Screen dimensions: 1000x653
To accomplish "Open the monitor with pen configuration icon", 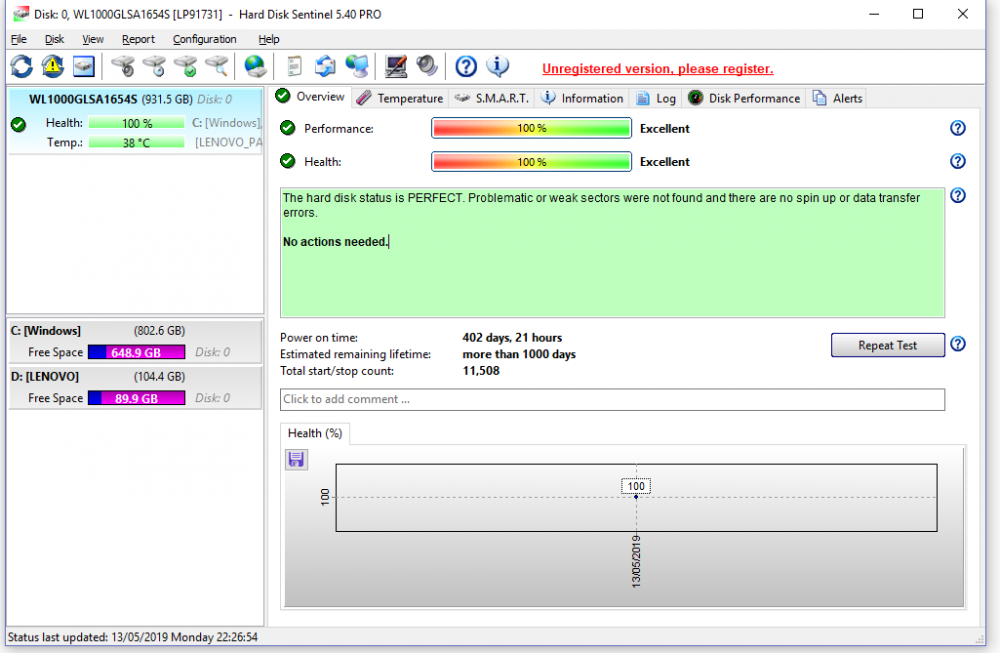I will pyautogui.click(x=396, y=66).
